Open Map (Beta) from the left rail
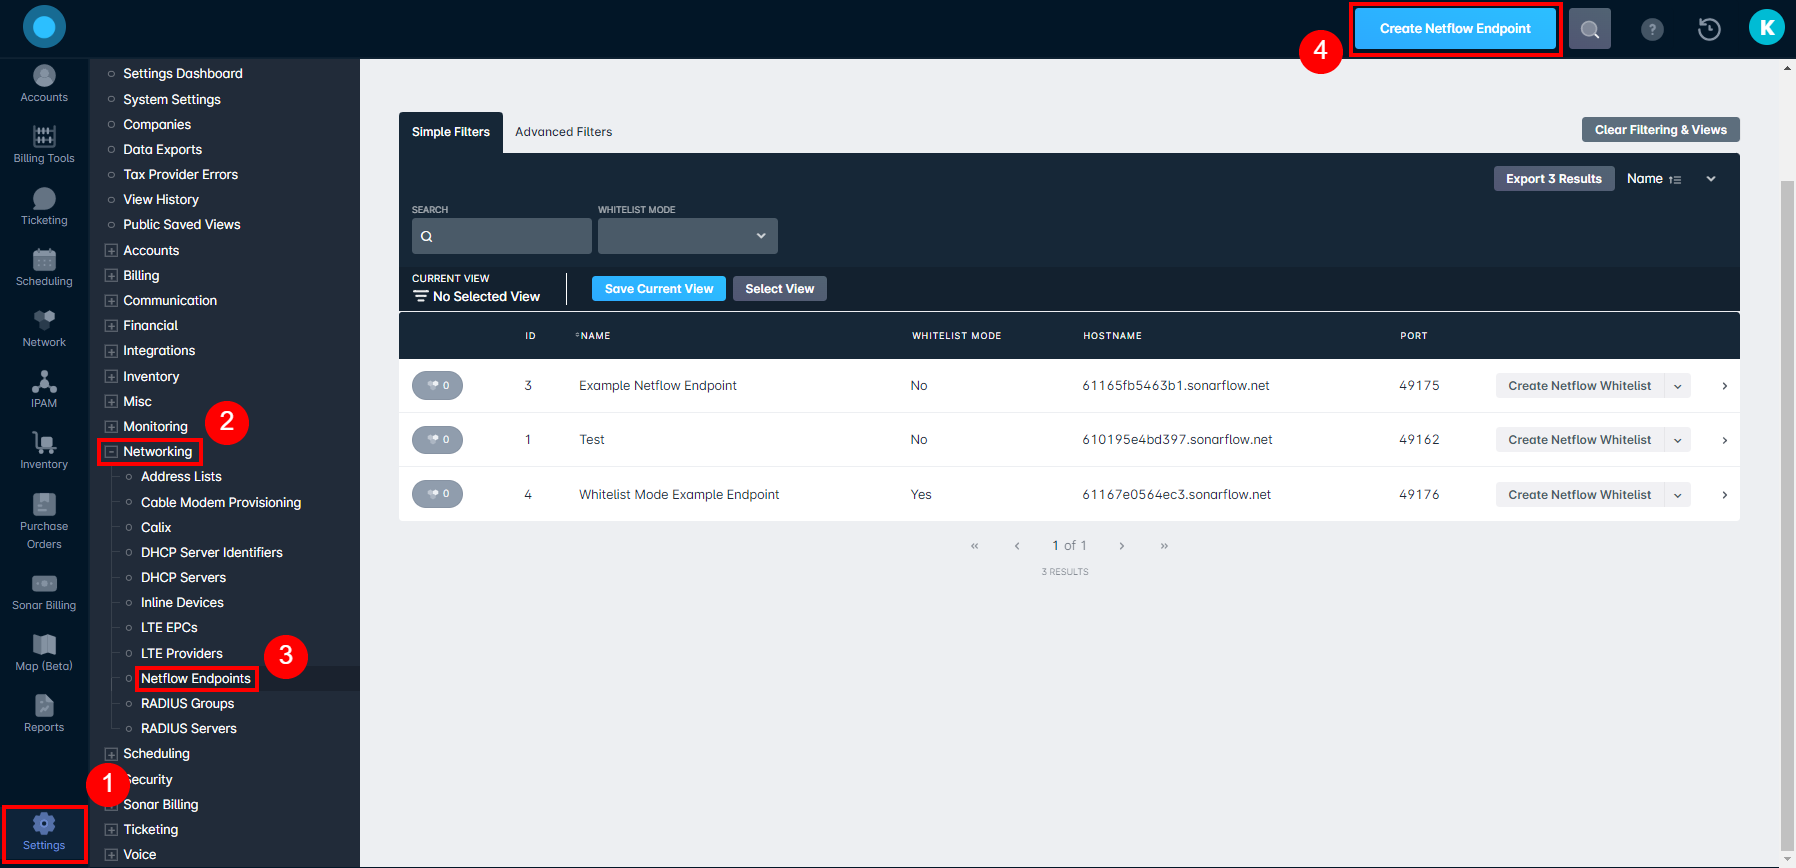 [x=44, y=653]
